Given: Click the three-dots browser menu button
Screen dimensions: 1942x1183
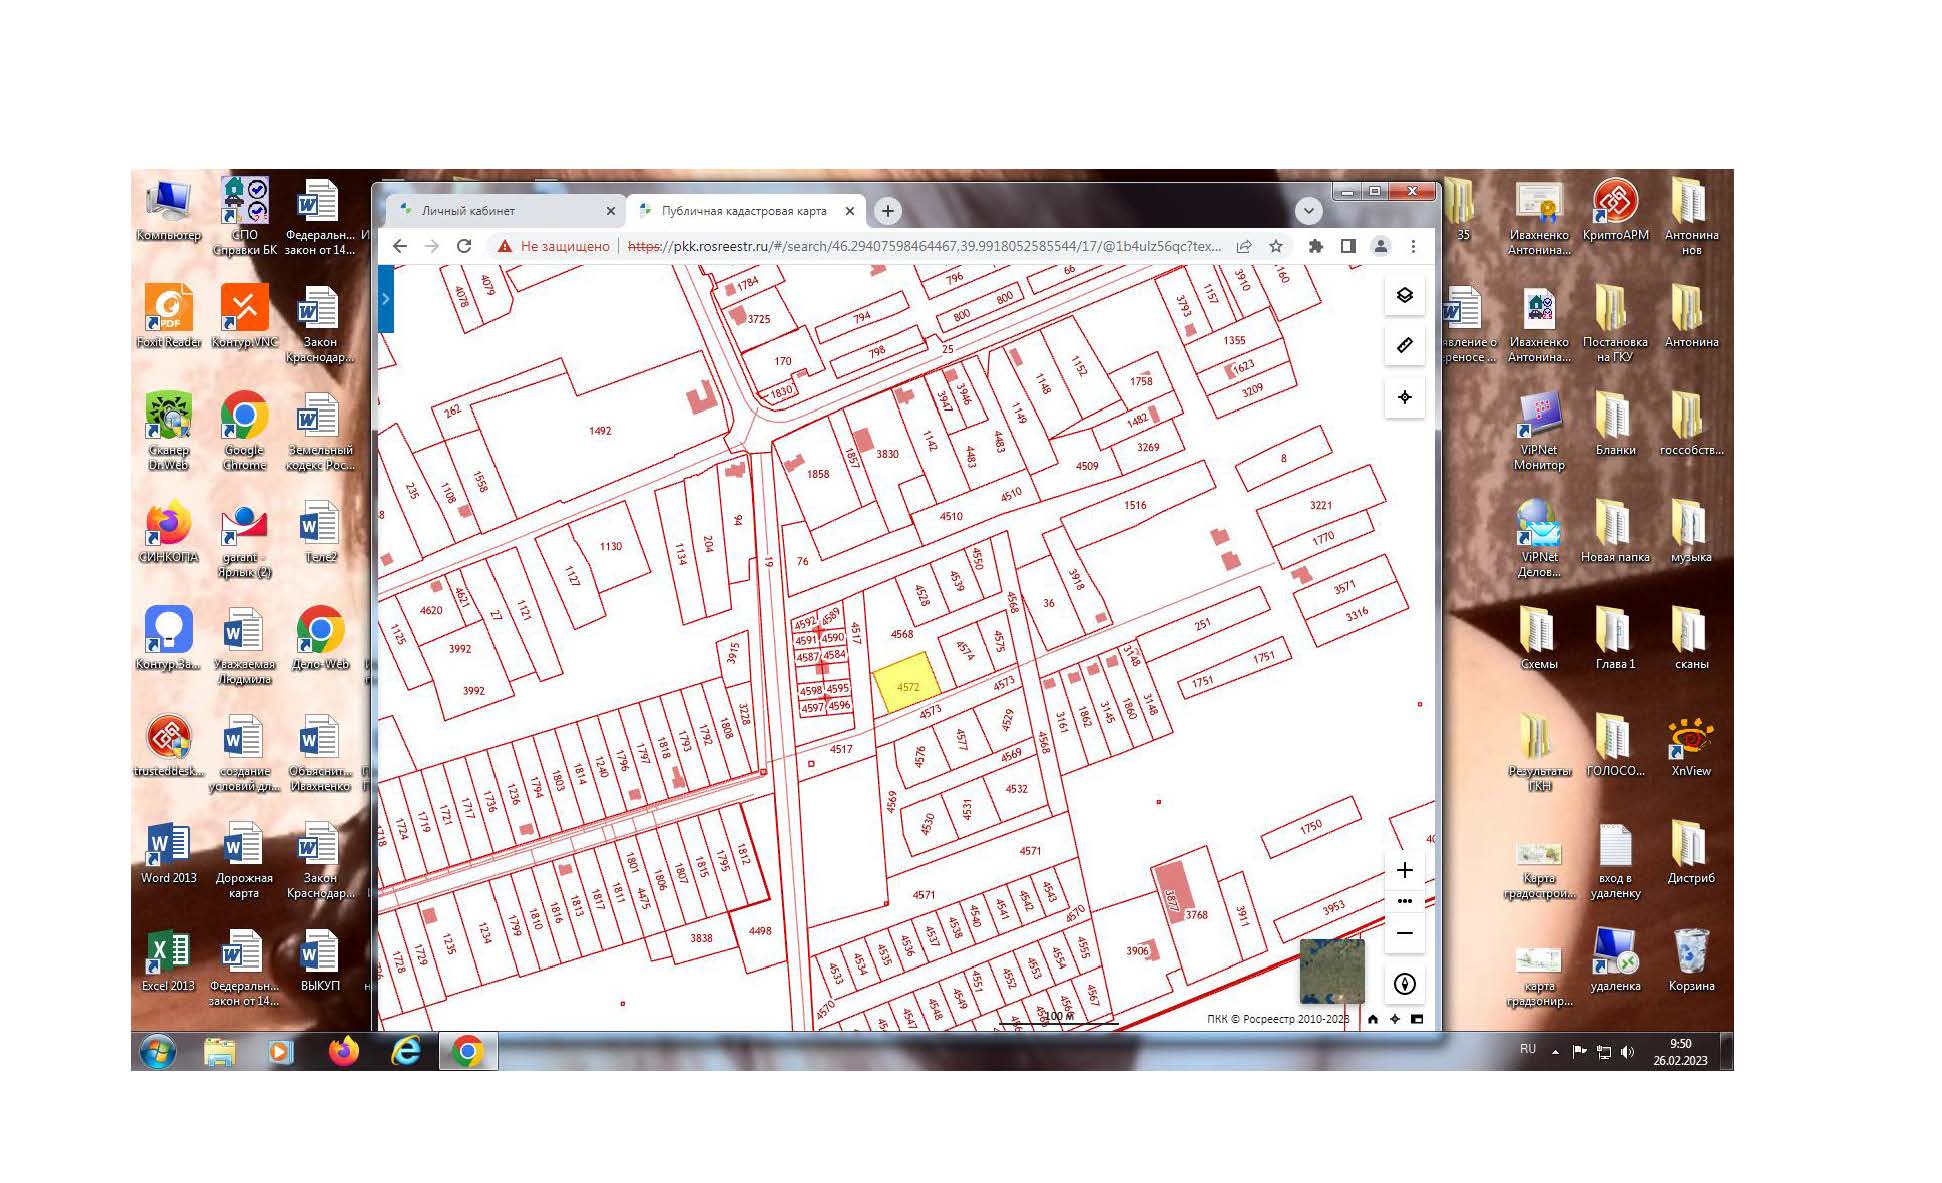Looking at the screenshot, I should 1411,247.
